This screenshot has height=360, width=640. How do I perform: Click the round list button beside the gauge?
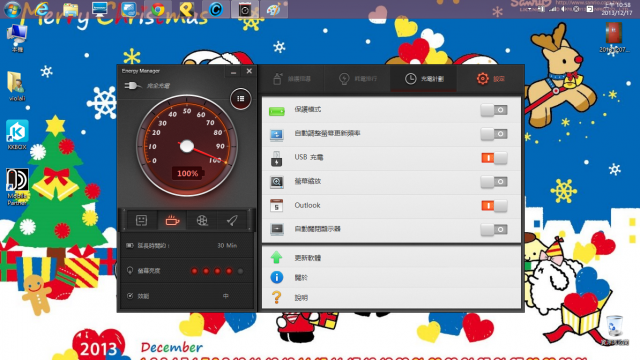(x=240, y=99)
